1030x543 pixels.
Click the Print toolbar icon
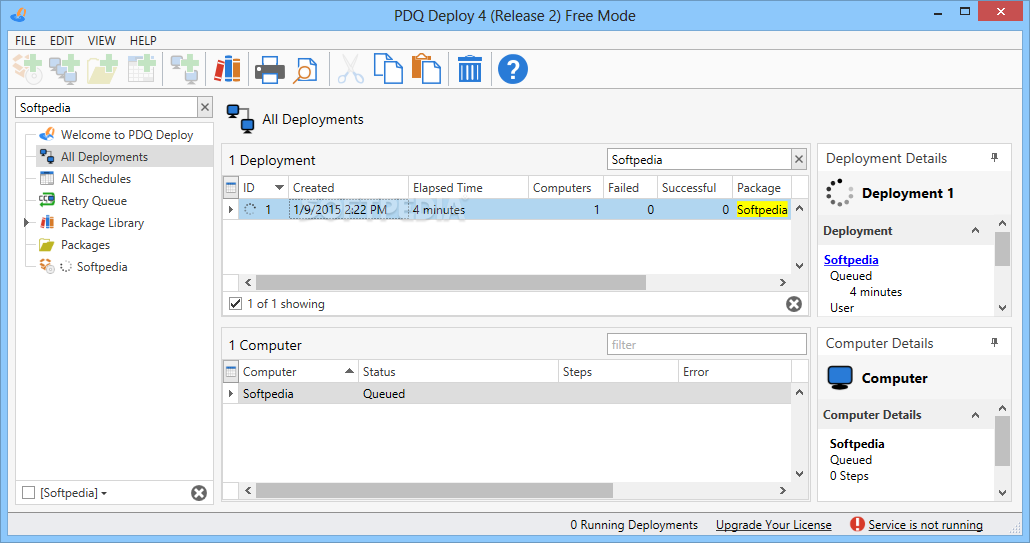(x=269, y=70)
